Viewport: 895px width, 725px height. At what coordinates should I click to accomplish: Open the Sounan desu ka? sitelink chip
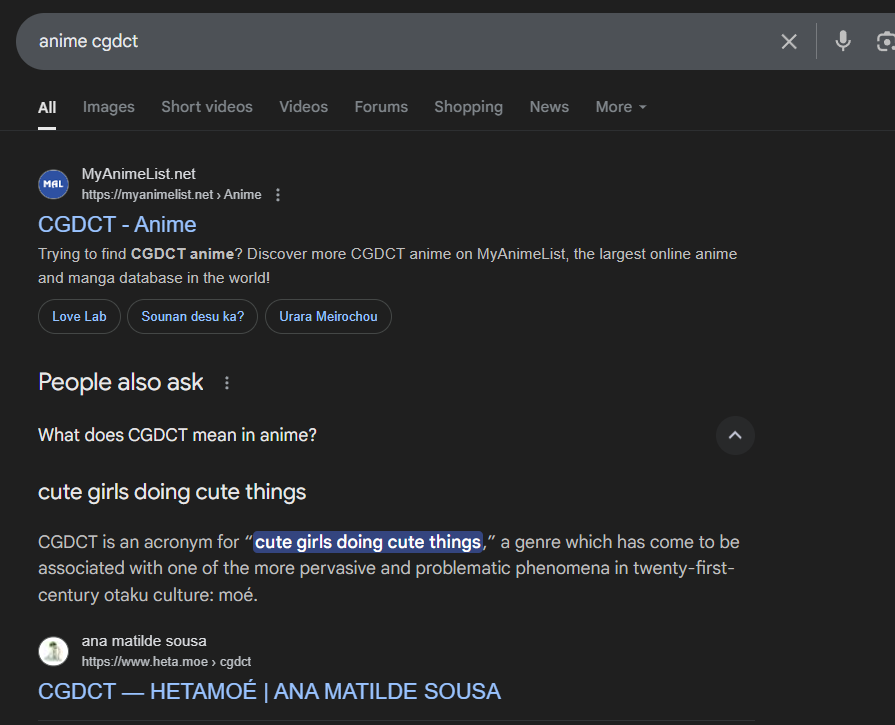point(192,316)
